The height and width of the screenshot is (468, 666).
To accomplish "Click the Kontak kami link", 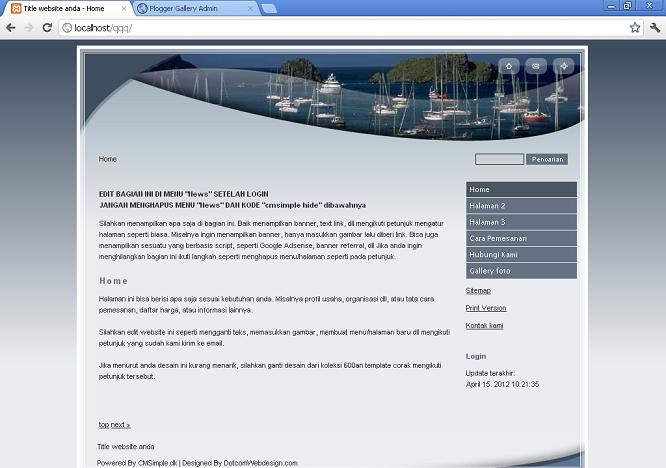I will (x=484, y=325).
